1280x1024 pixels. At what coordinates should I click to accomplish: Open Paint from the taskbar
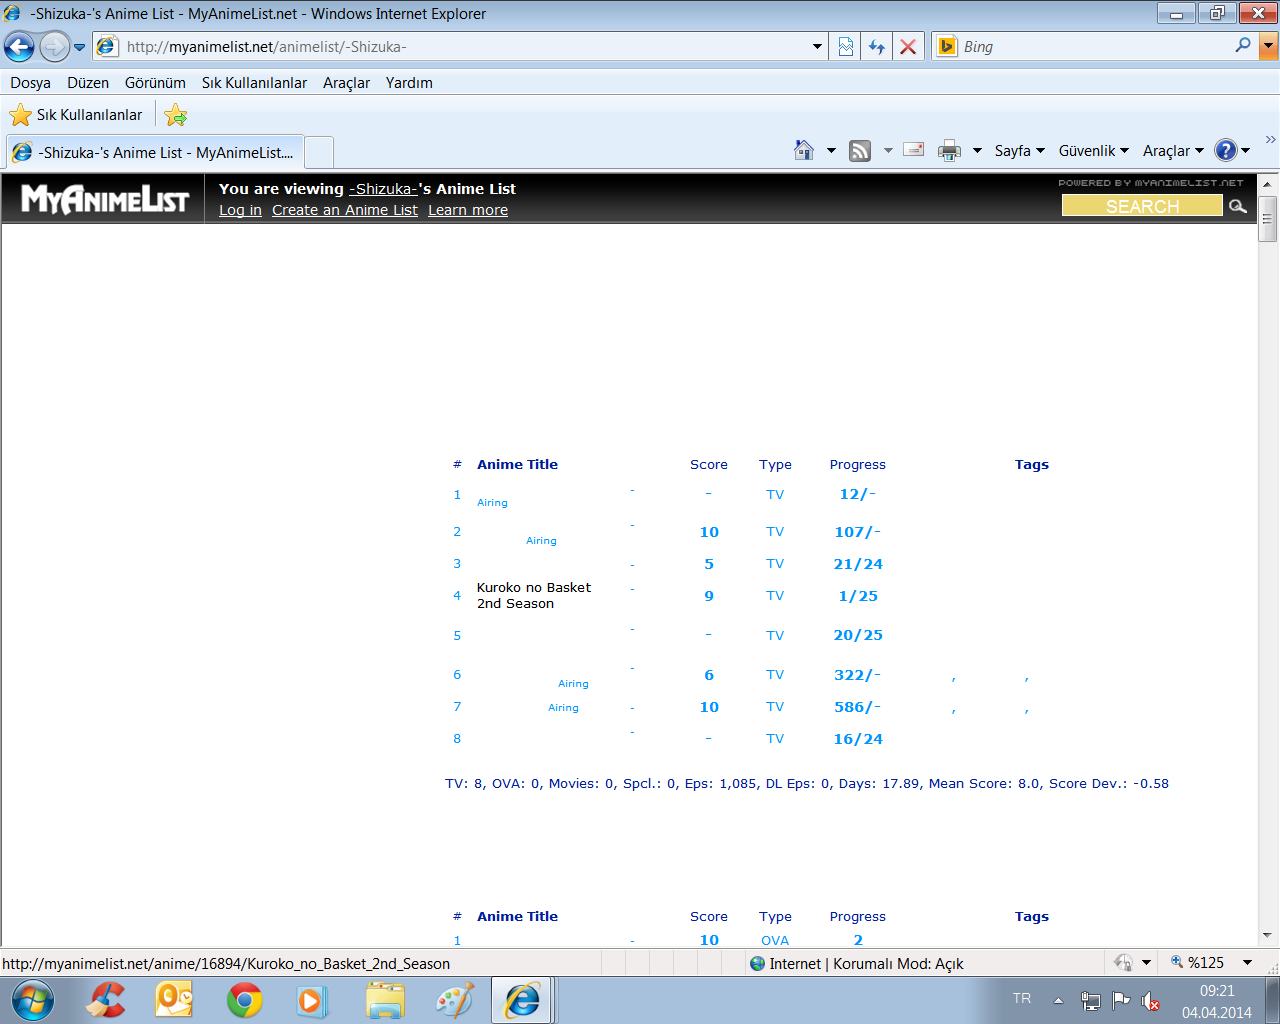coord(455,1000)
